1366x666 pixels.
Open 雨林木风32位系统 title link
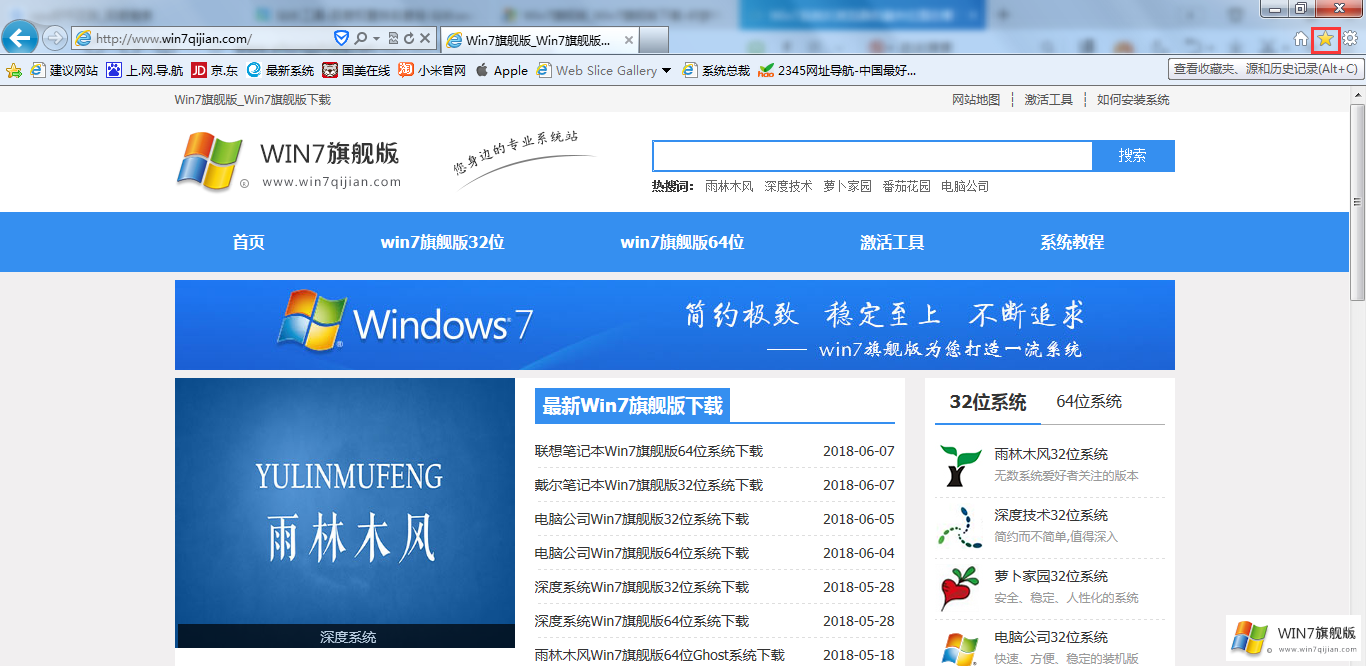point(1051,454)
